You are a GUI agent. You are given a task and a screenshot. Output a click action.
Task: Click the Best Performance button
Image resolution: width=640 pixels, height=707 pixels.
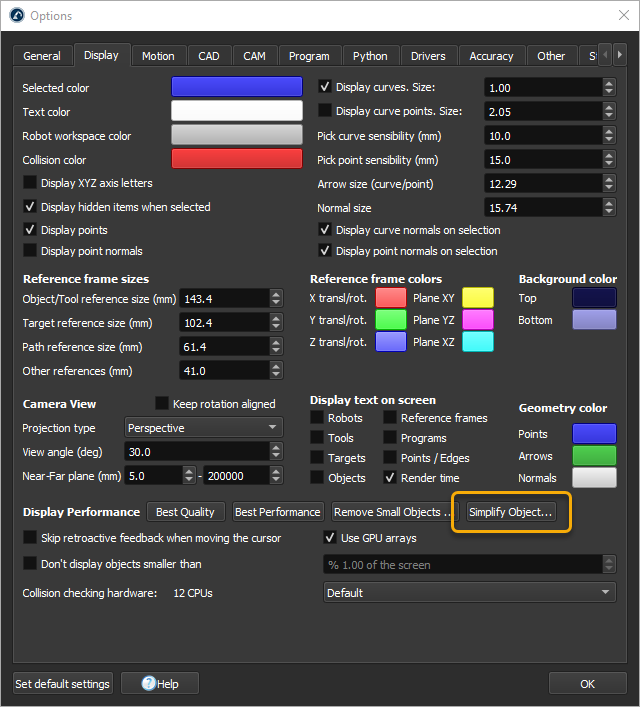(277, 512)
